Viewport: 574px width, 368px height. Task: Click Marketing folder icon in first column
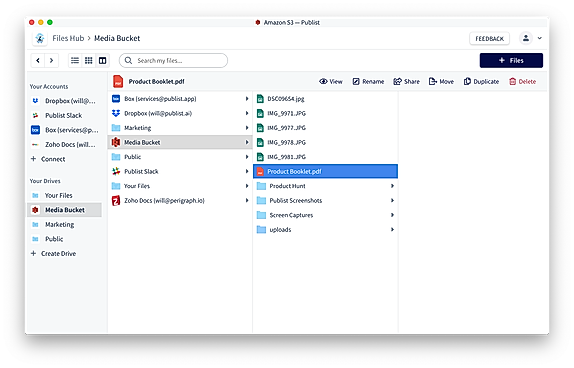tap(116, 128)
